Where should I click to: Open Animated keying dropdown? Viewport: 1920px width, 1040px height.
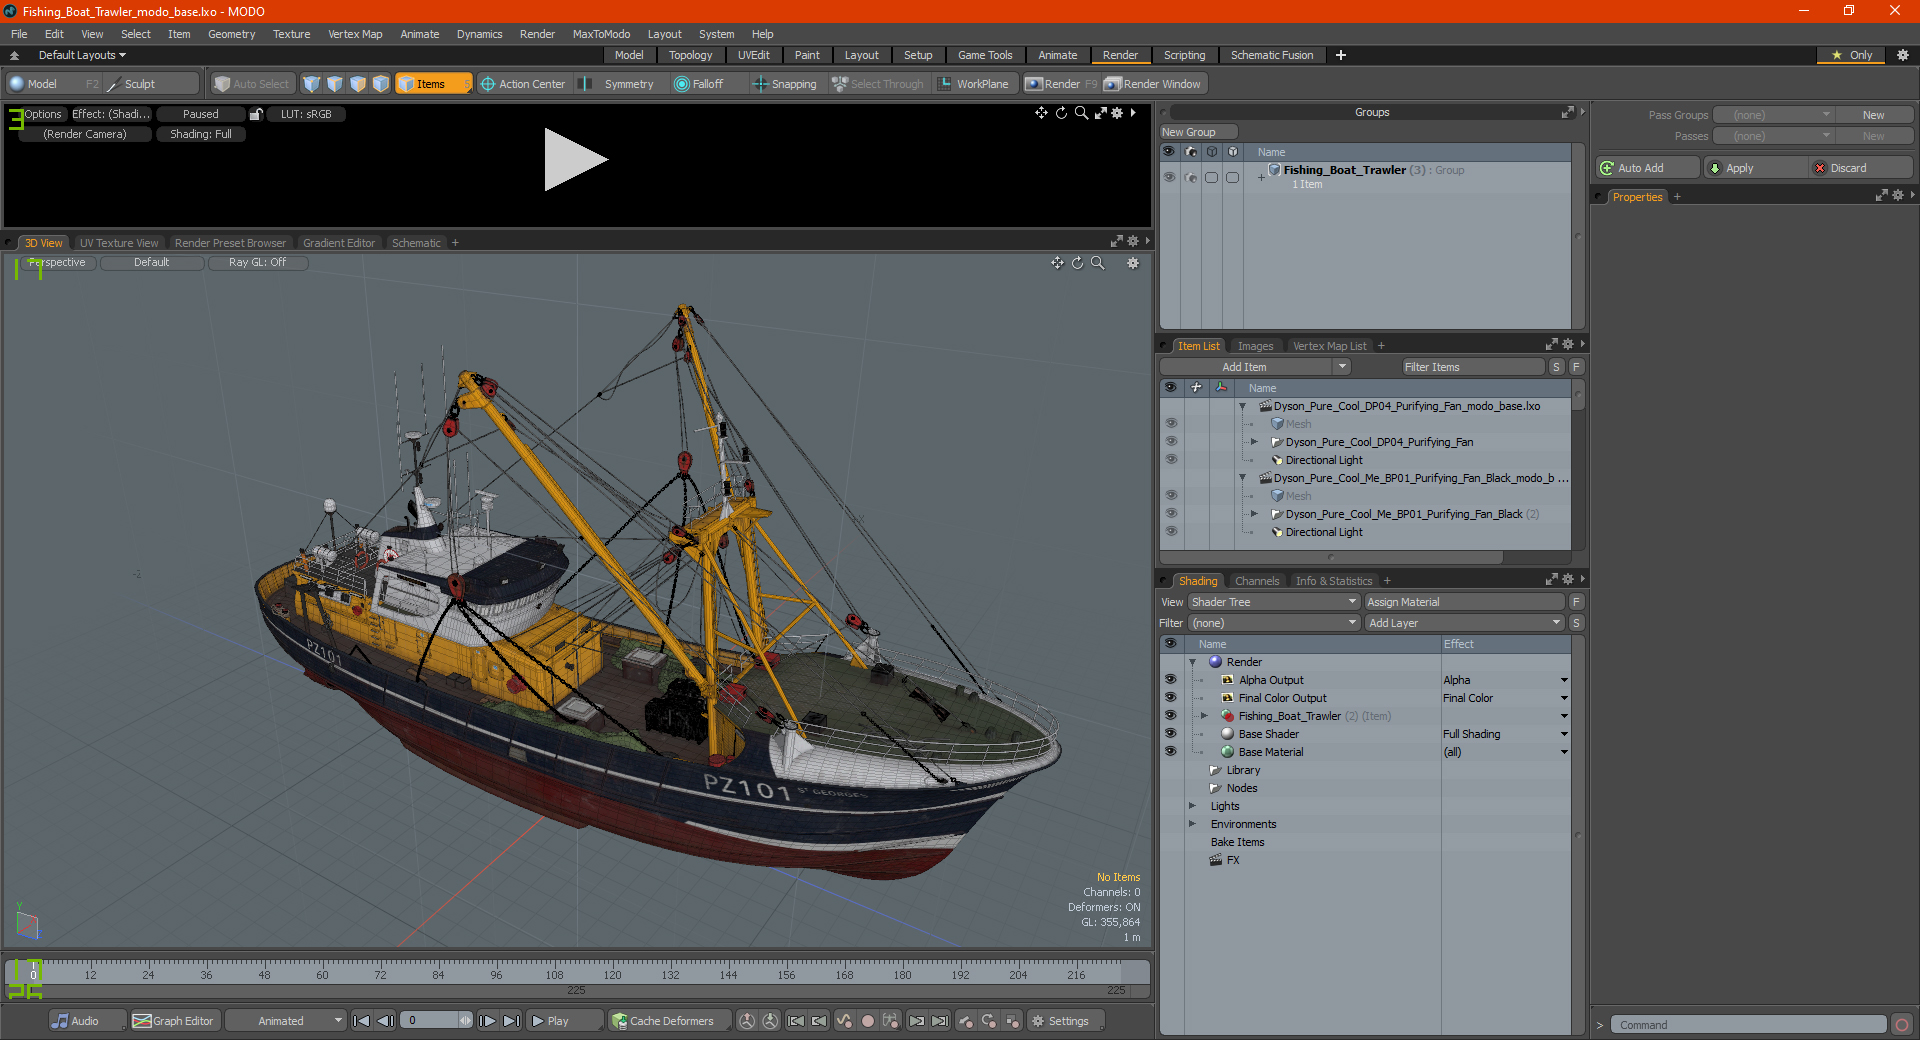[x=285, y=1021]
